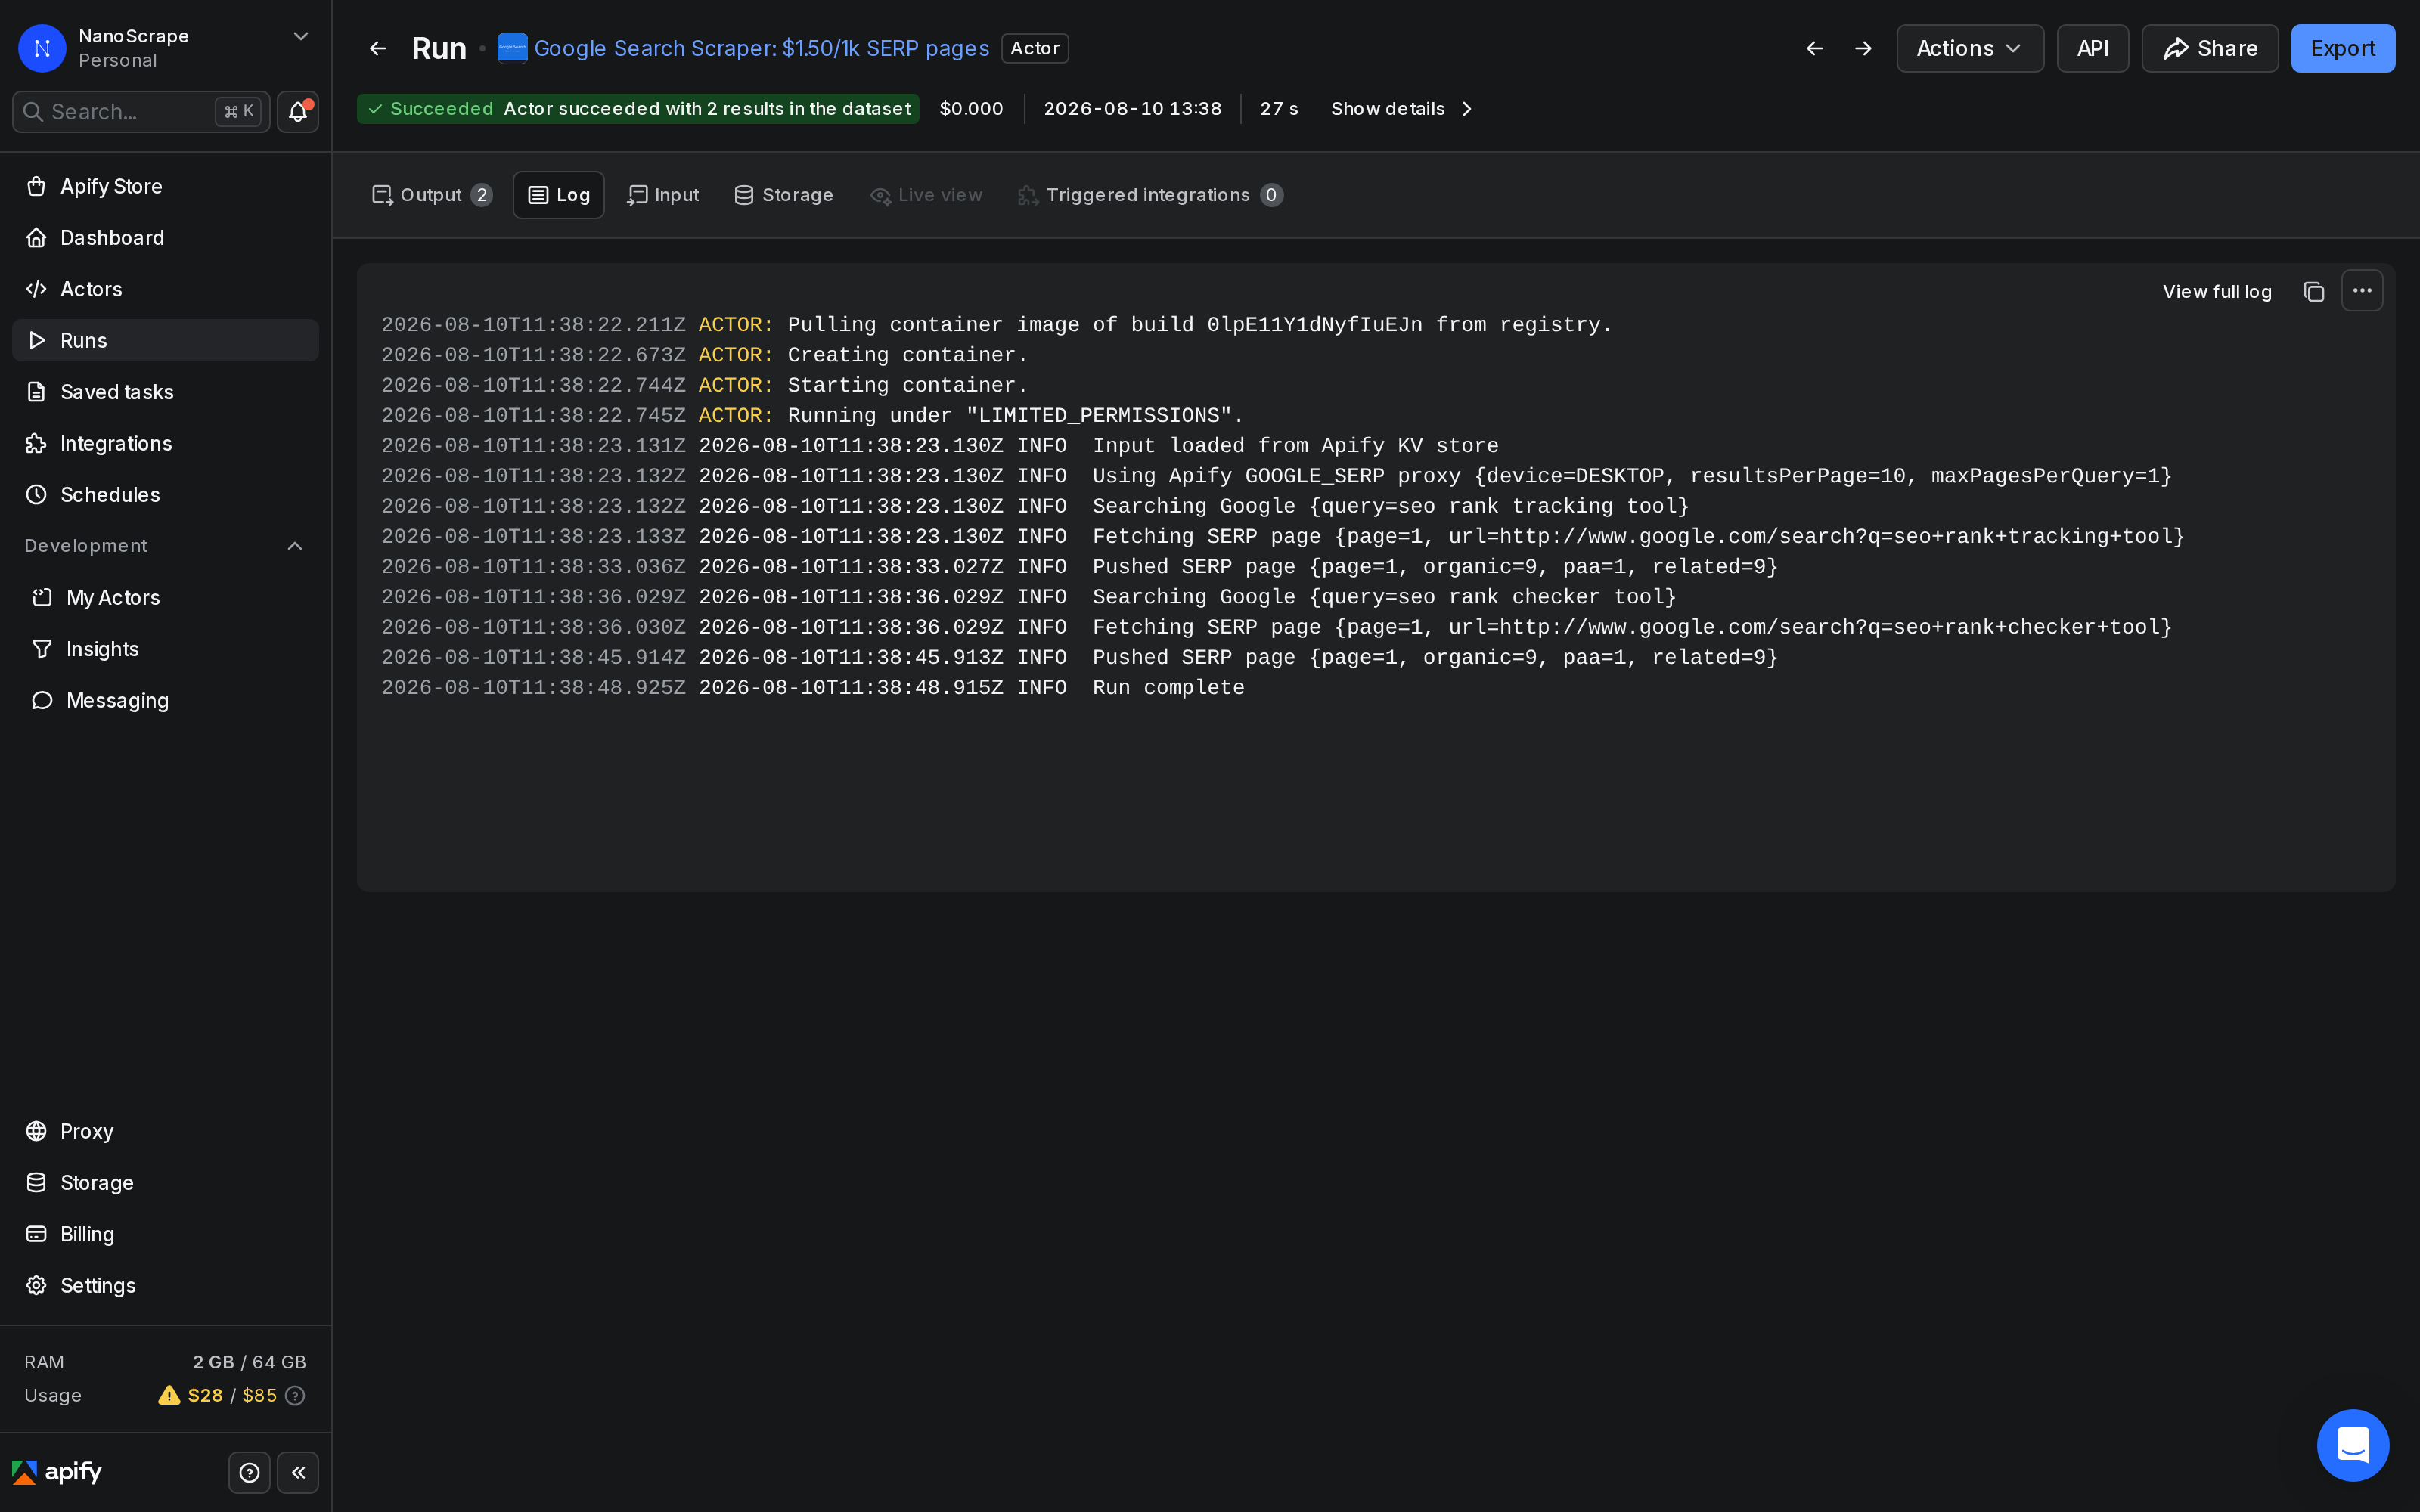Open help button at sidebar bottom
Viewport: 2420px width, 1512px height.
coord(249,1472)
